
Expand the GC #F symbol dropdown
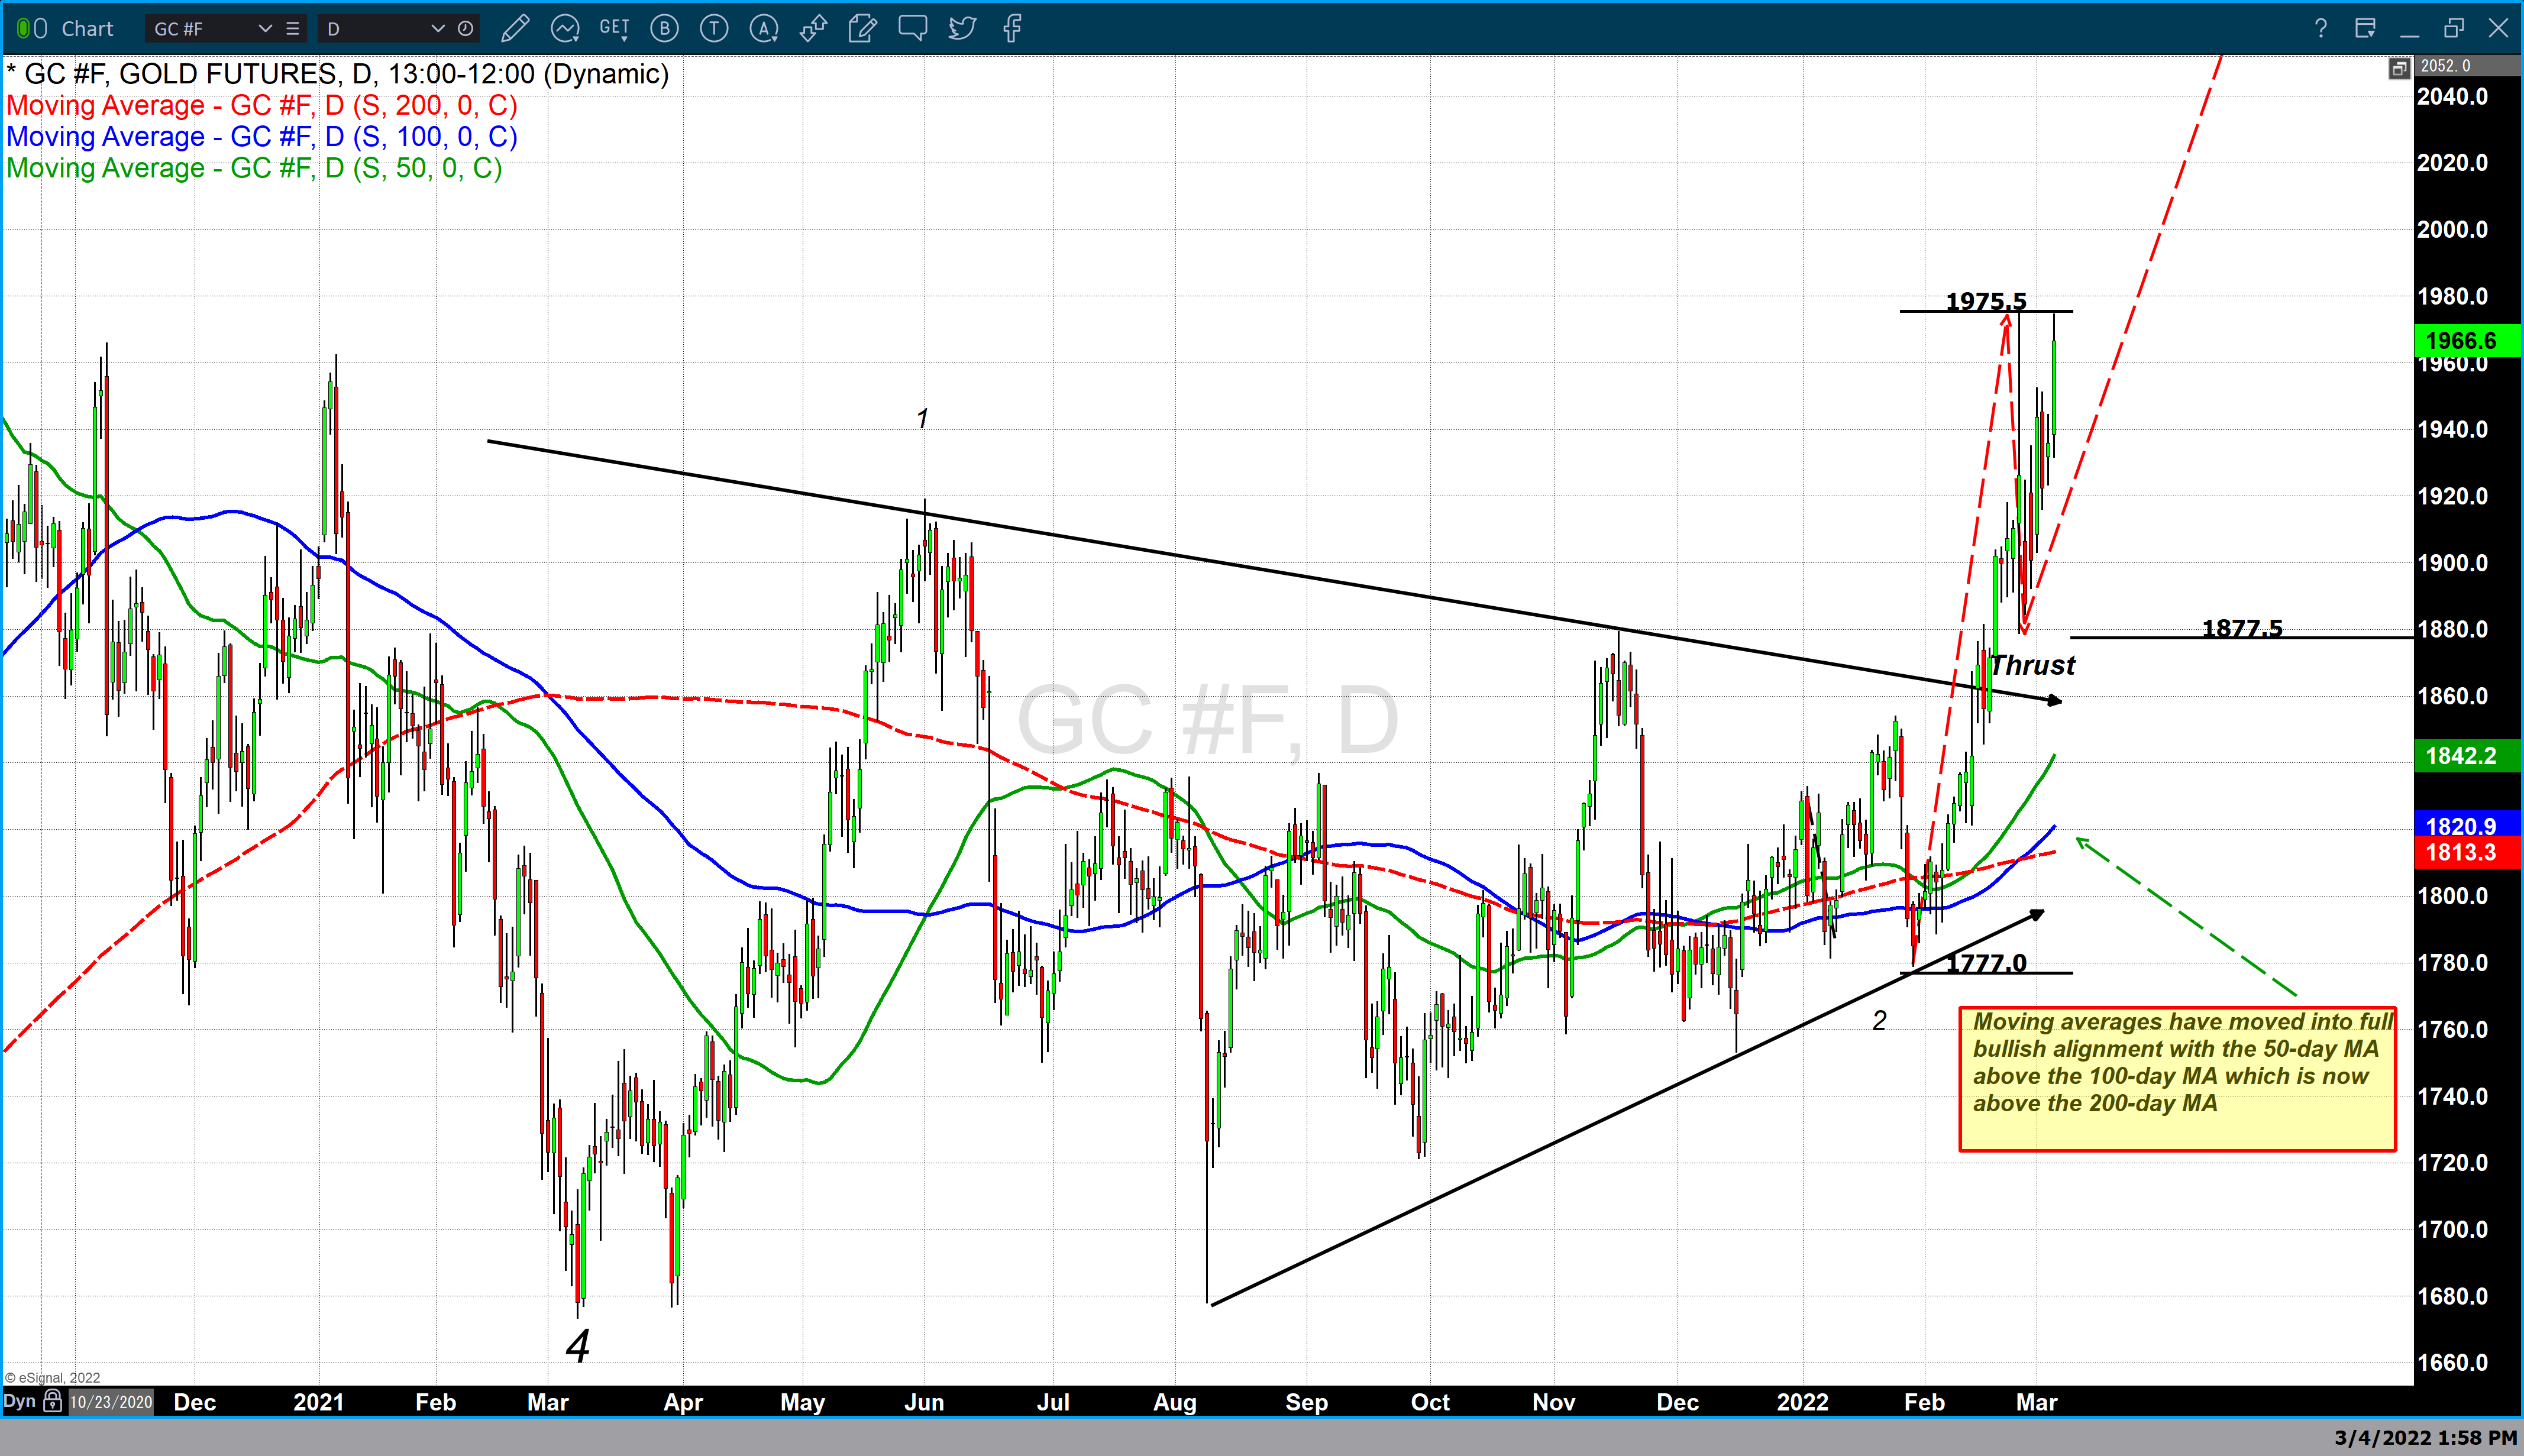click(265, 29)
